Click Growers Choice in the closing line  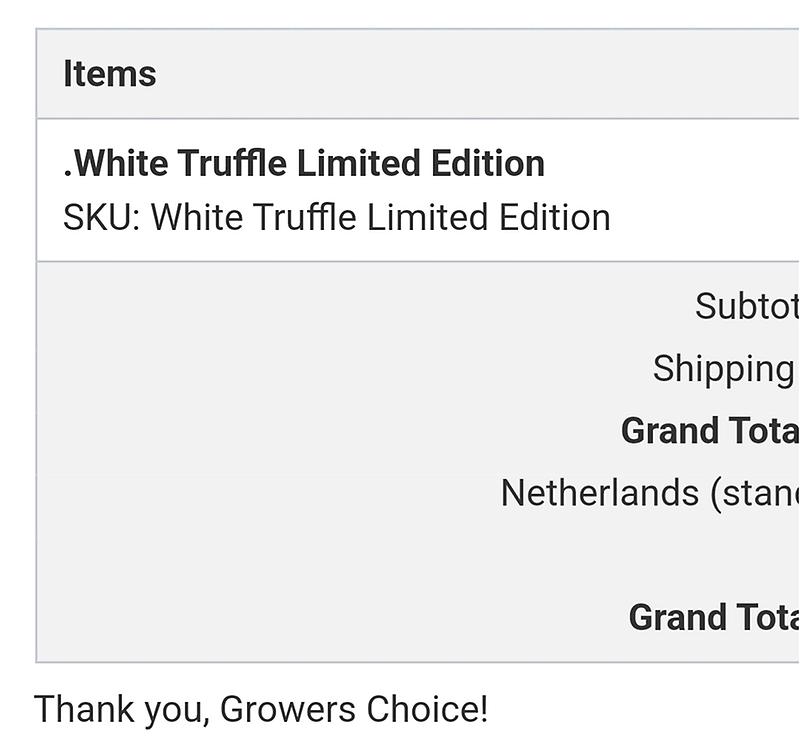[353, 709]
